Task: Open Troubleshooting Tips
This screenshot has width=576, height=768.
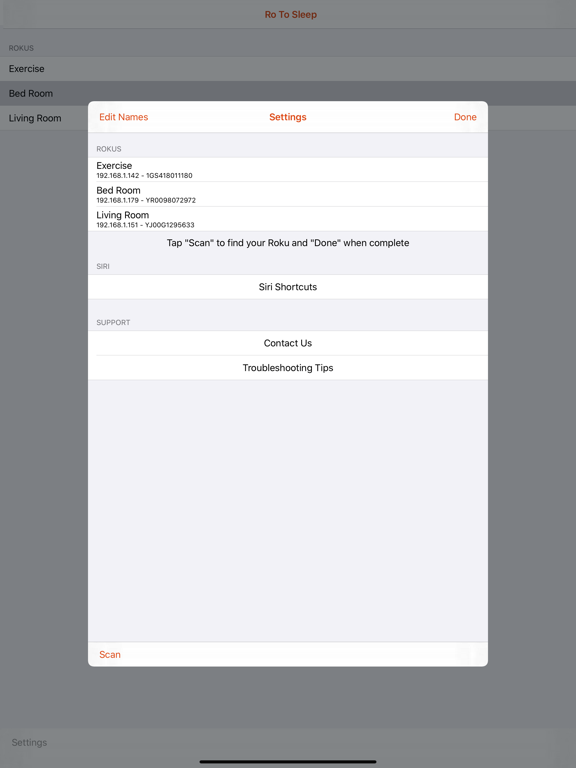Action: point(288,368)
